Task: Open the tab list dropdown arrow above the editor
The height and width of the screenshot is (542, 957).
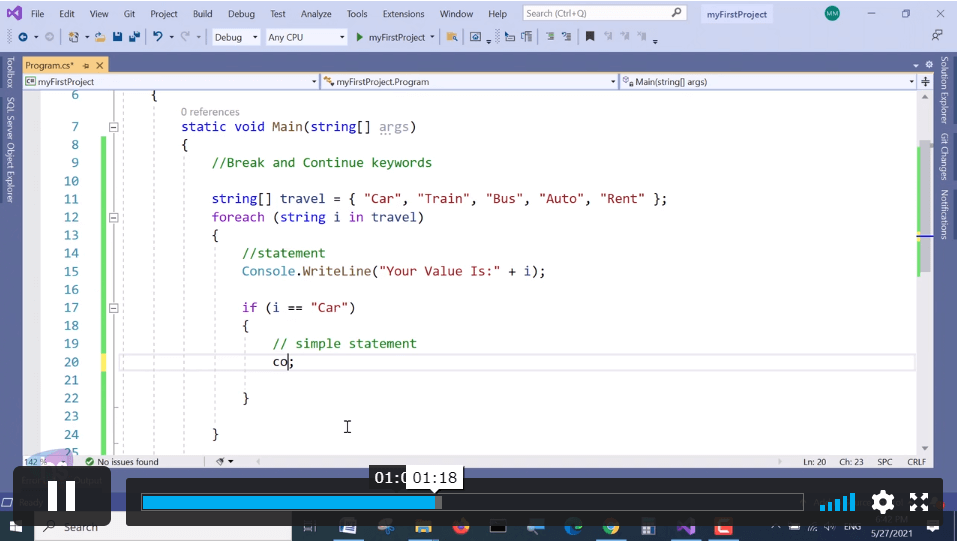Action: pos(915,65)
